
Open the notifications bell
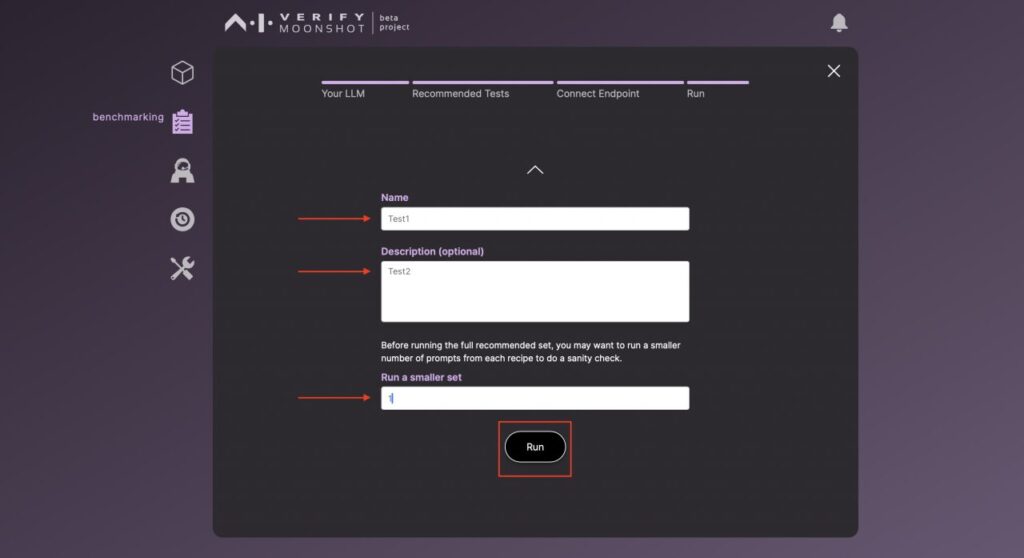[x=839, y=22]
